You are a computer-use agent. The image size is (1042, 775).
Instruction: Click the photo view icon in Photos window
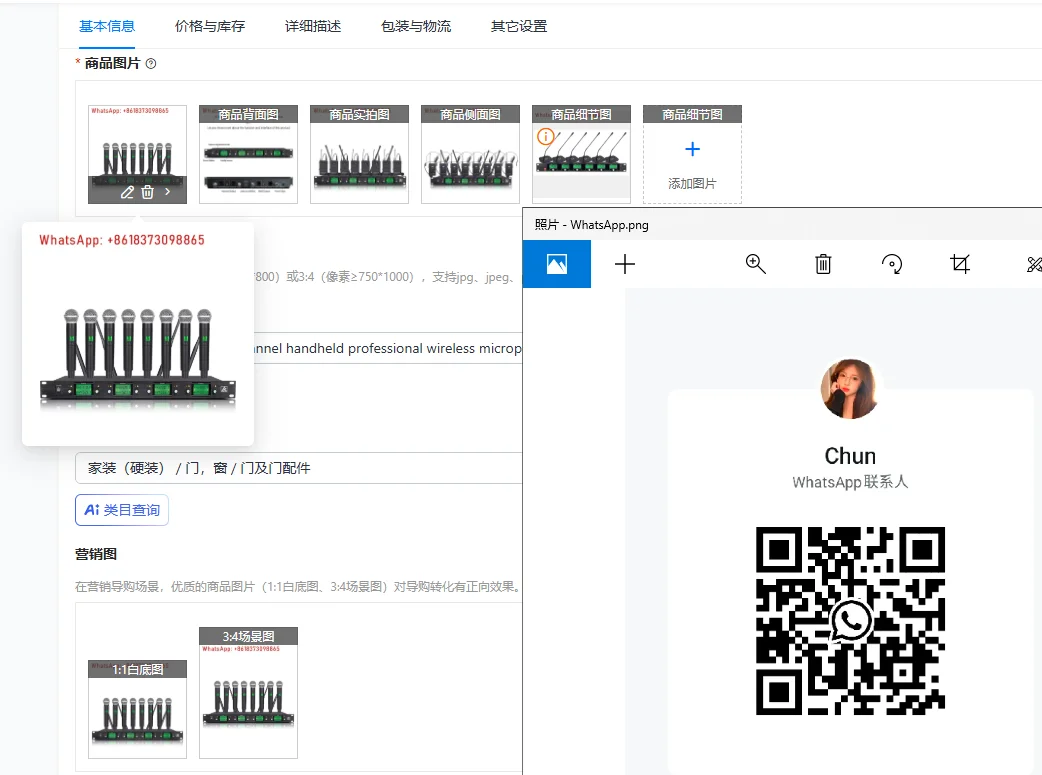(557, 264)
